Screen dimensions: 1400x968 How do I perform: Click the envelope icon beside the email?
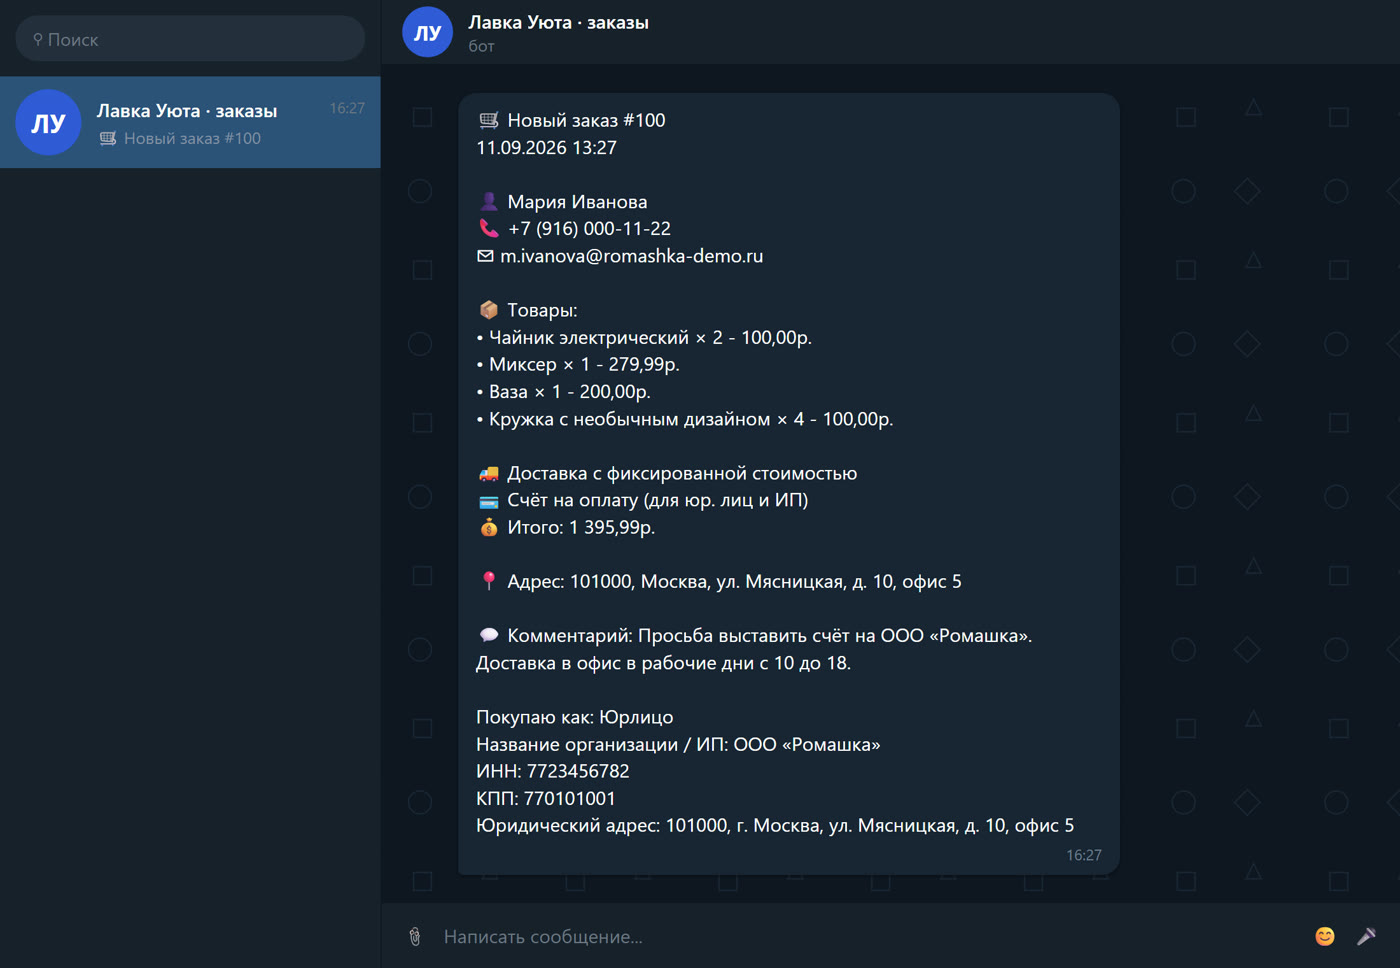click(x=485, y=256)
